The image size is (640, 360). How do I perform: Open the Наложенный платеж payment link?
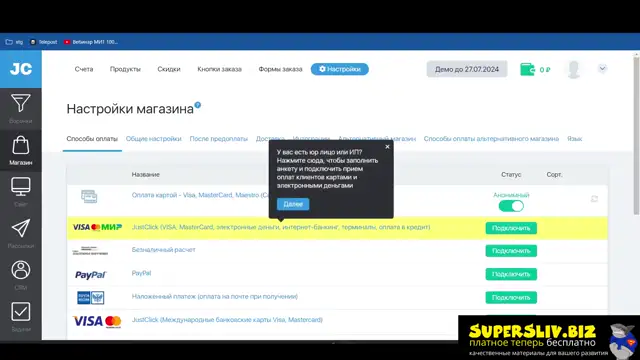coord(215,296)
